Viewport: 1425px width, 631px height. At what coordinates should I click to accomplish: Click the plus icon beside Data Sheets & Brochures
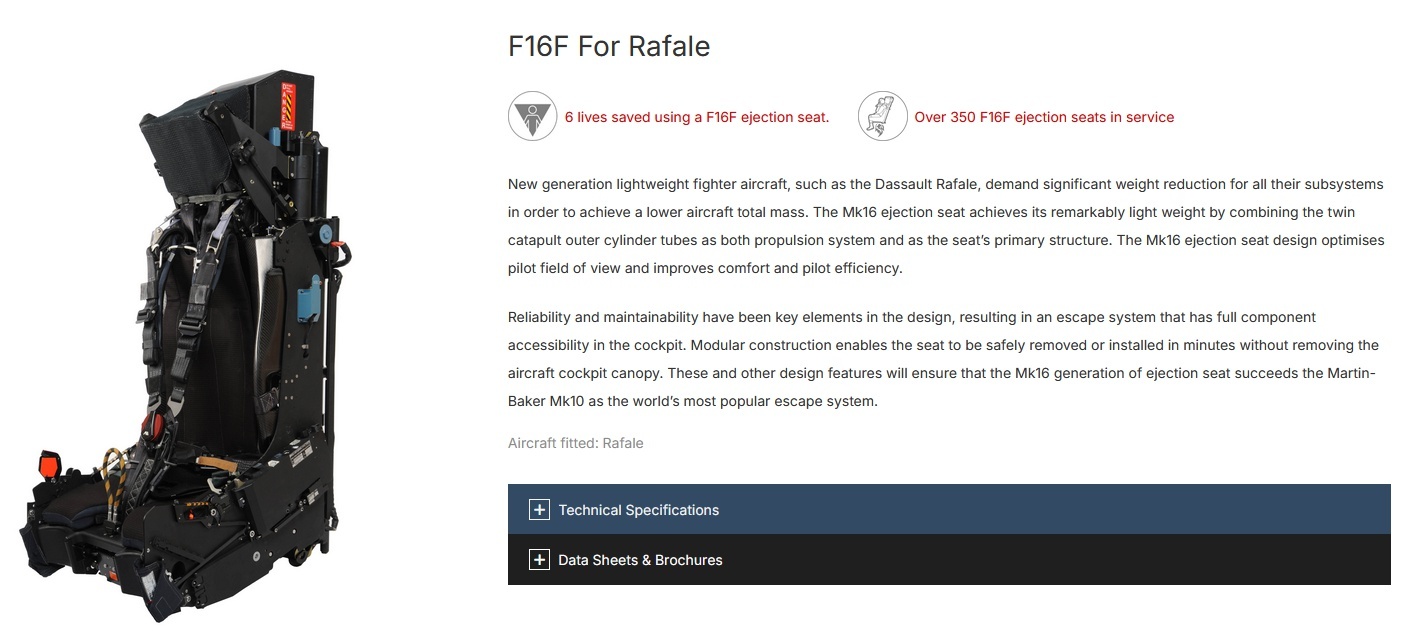pos(539,560)
